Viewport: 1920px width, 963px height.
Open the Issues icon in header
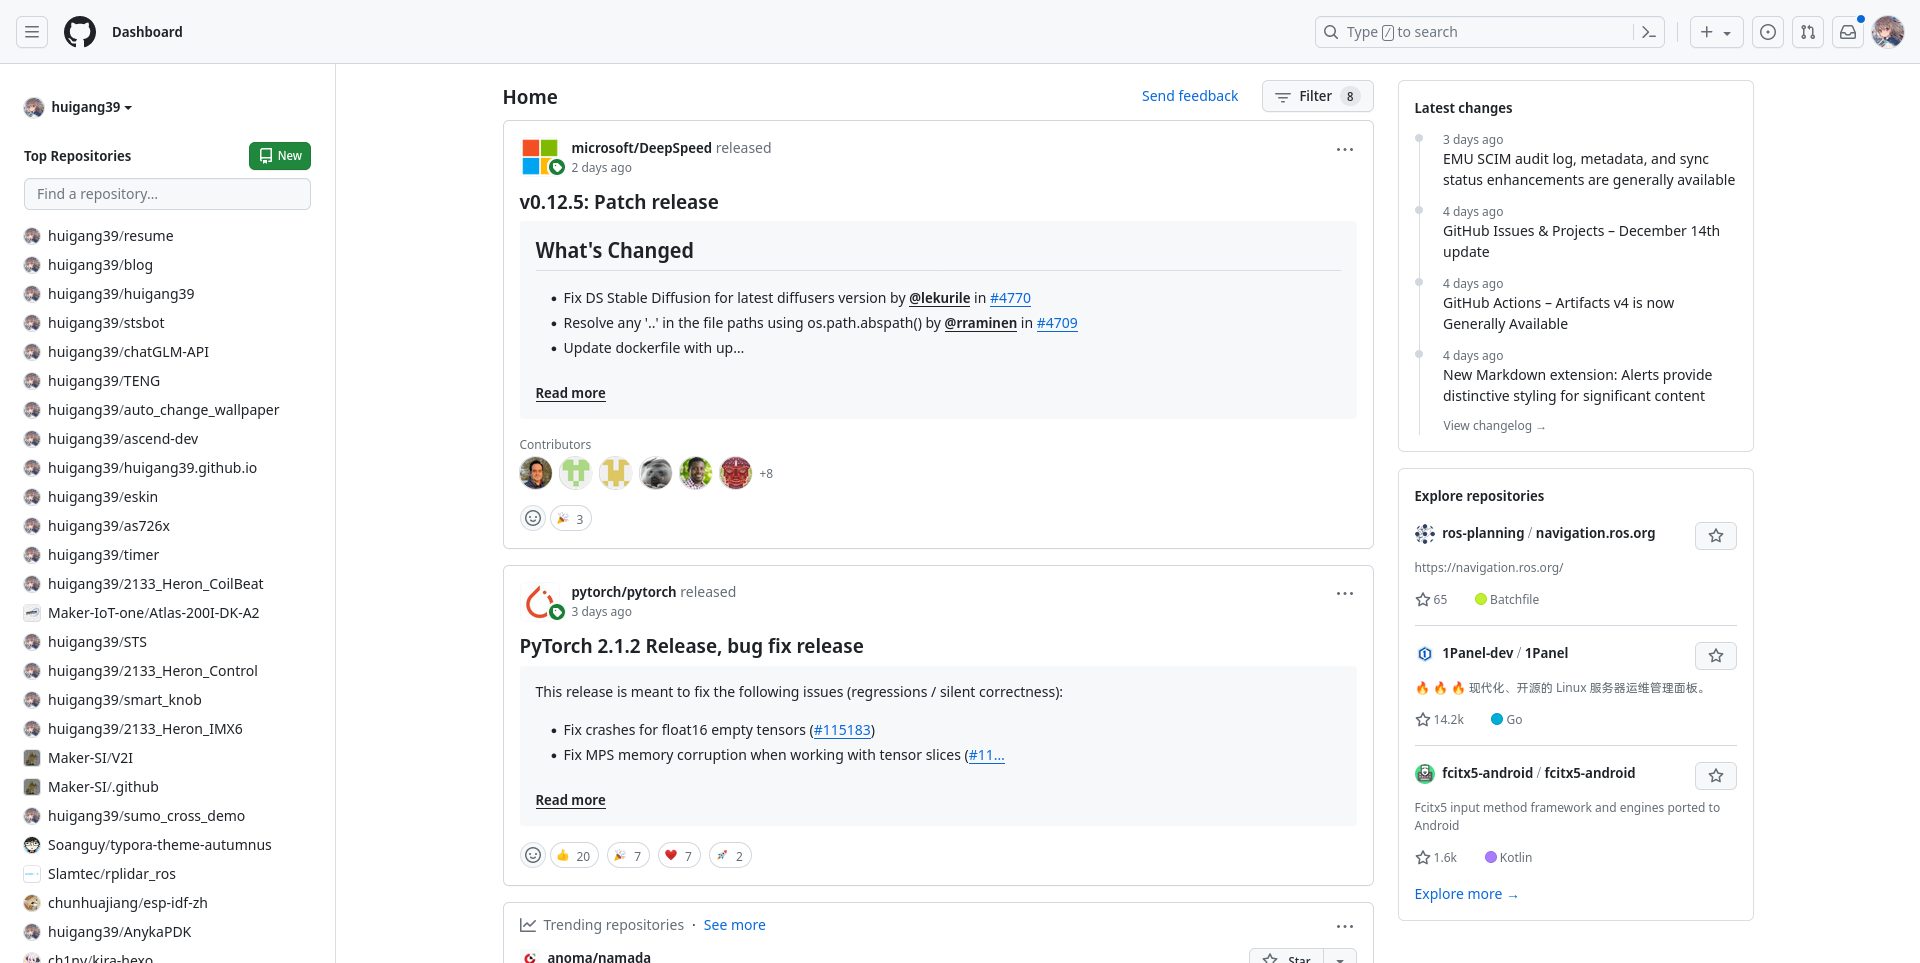point(1768,32)
